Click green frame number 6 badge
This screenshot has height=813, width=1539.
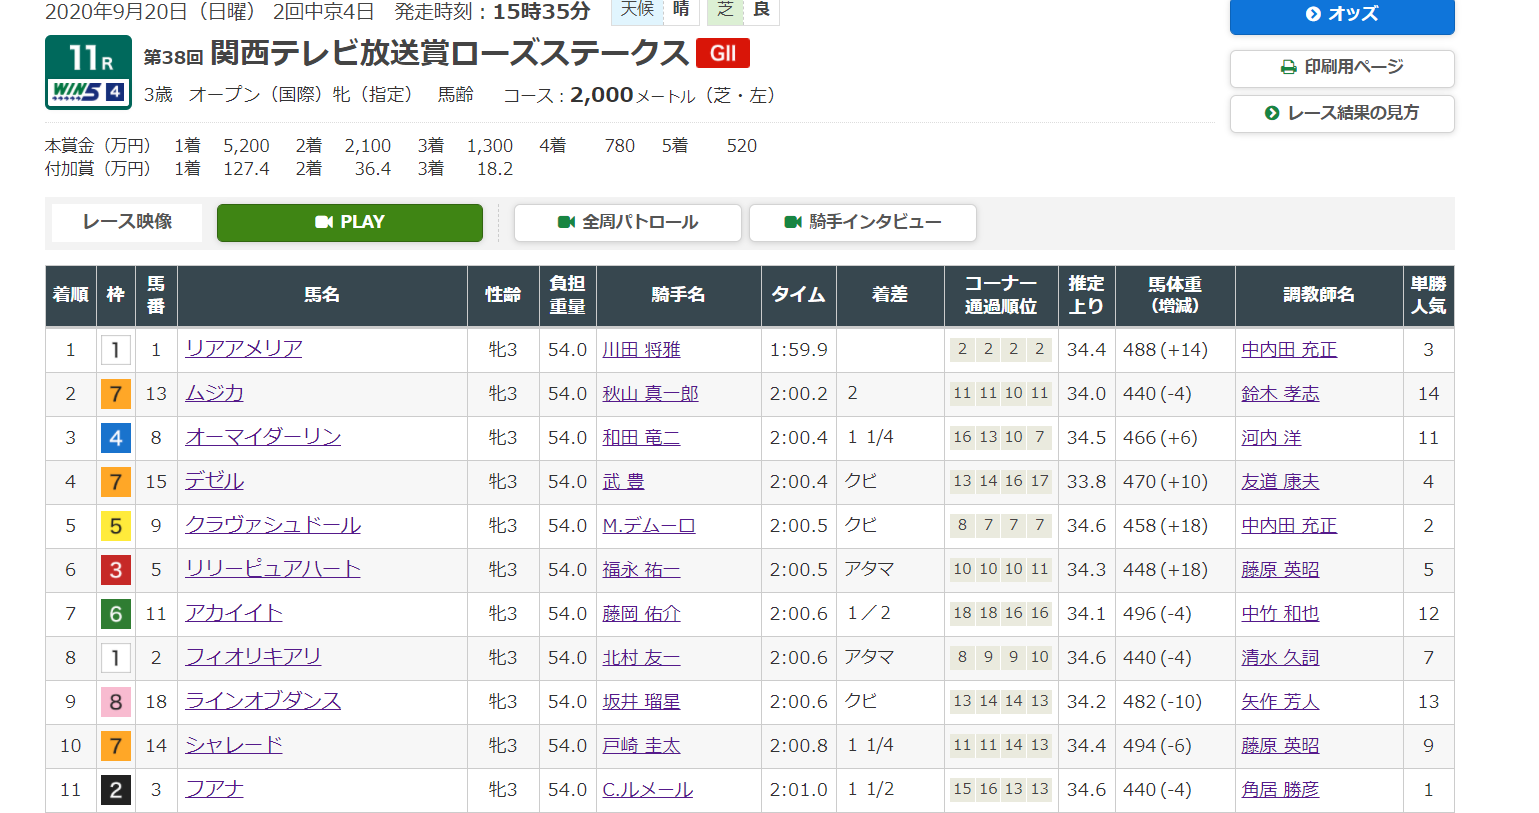pyautogui.click(x=116, y=614)
